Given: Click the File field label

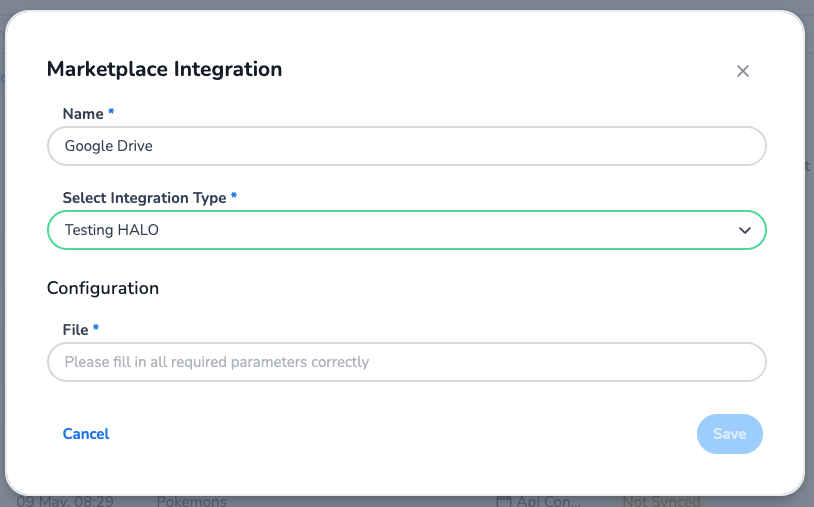Looking at the screenshot, I should coord(75,329).
